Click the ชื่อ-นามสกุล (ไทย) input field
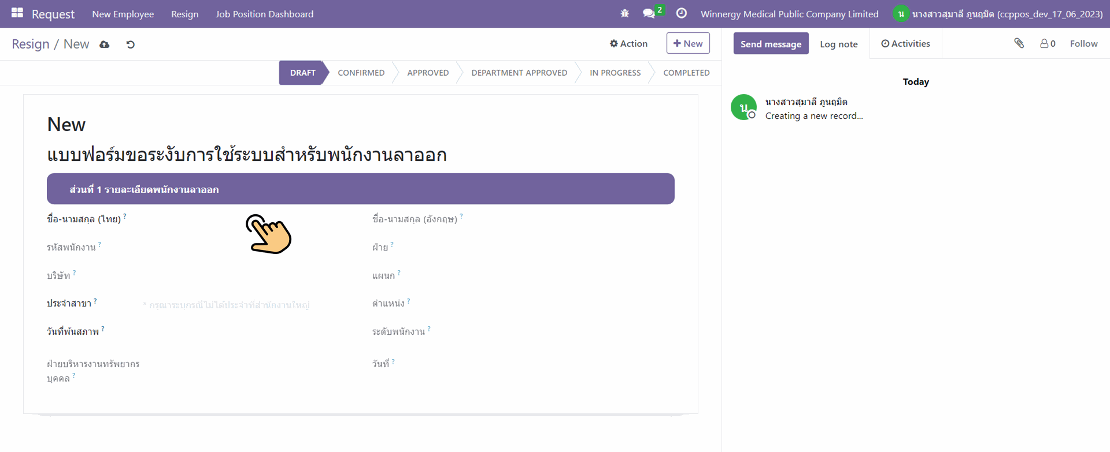This screenshot has width=1110, height=452. click(x=240, y=218)
